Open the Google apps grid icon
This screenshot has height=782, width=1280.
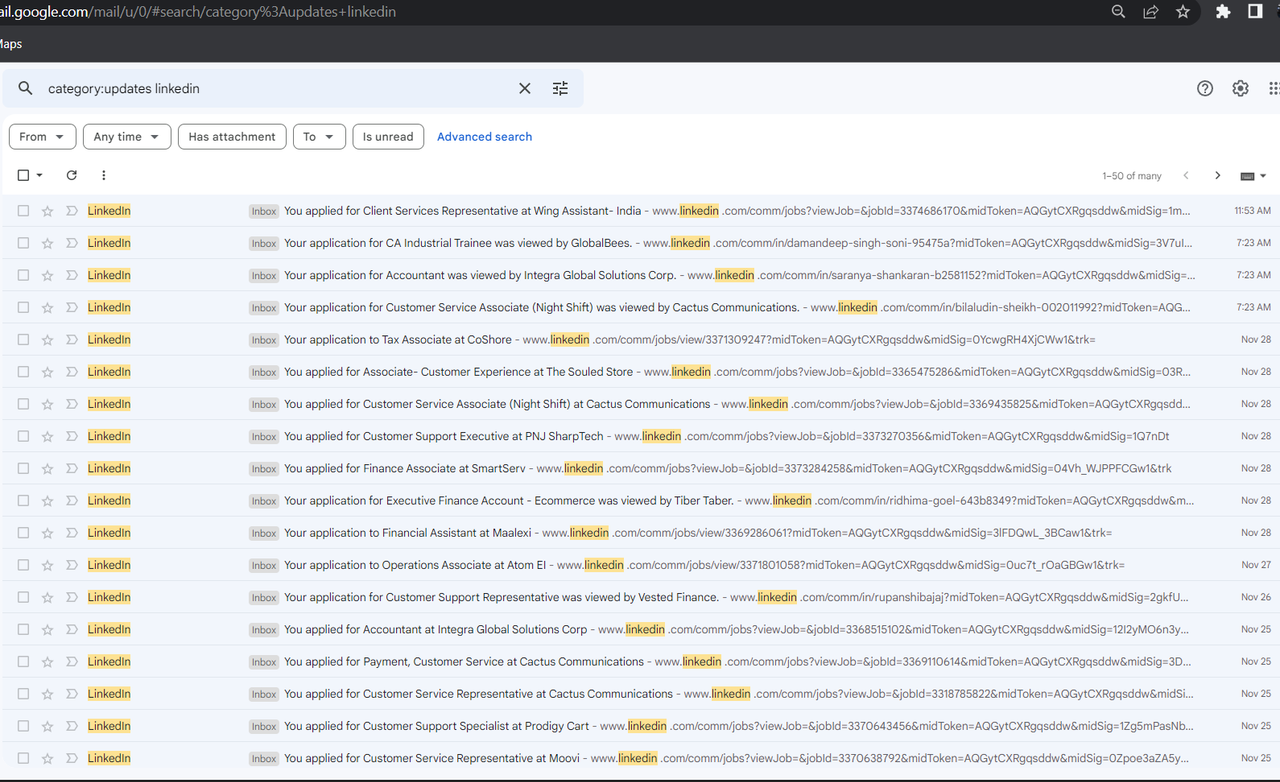[1274, 89]
